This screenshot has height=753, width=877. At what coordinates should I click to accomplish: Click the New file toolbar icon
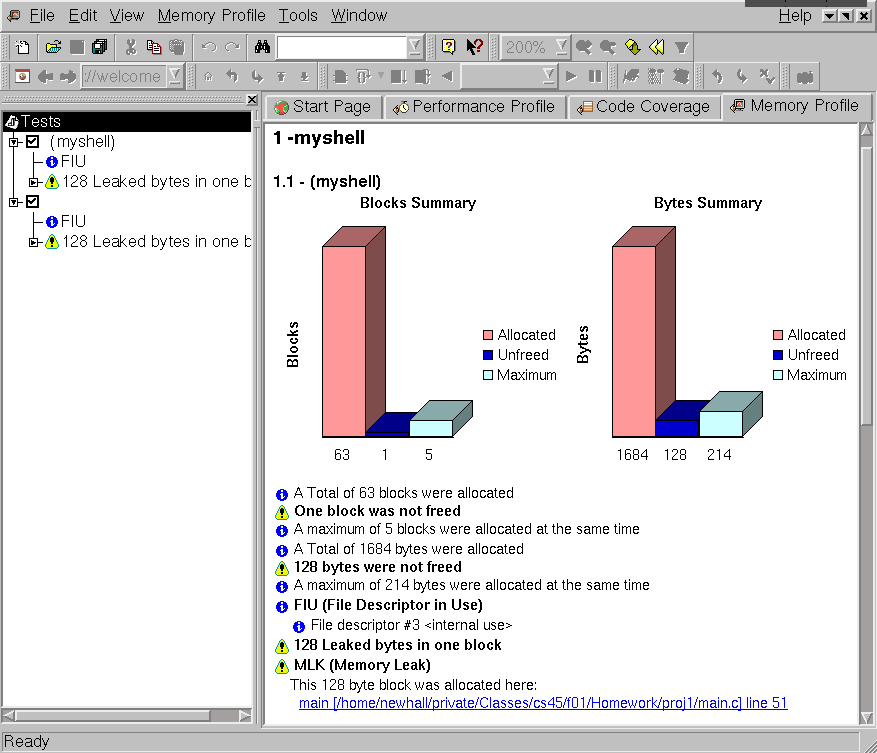(x=23, y=47)
